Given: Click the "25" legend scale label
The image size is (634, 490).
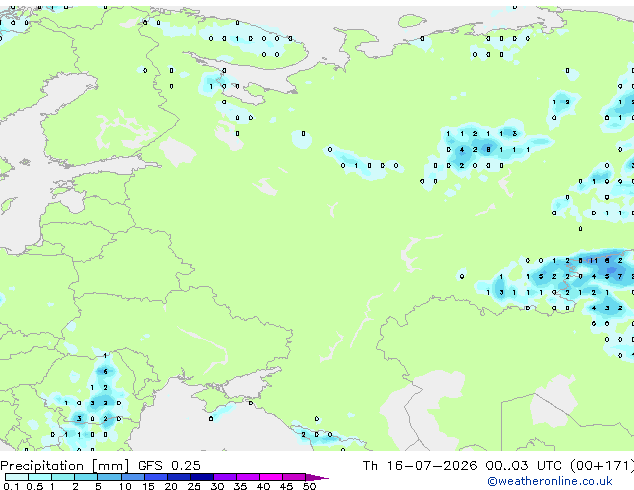Looking at the screenshot, I should point(194,486).
